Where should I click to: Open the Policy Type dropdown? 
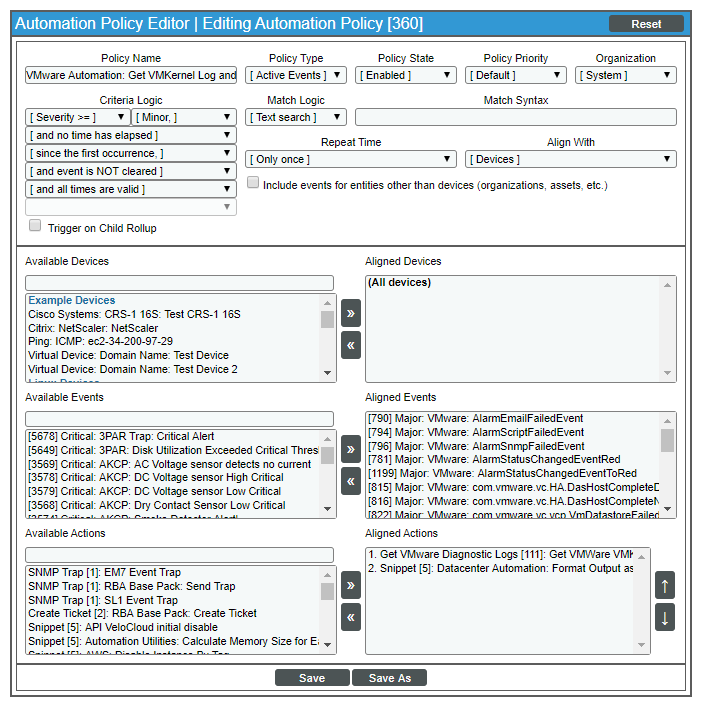pyautogui.click(x=296, y=75)
